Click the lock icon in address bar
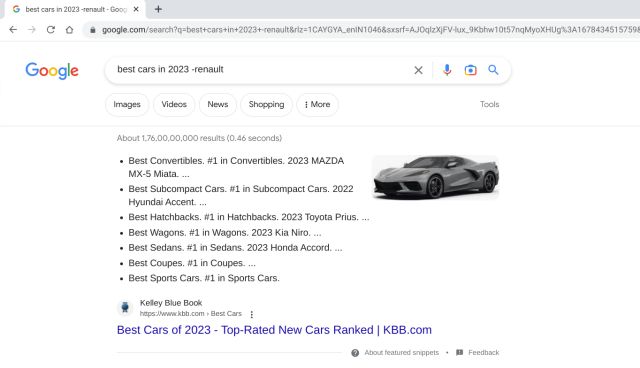 [x=93, y=30]
